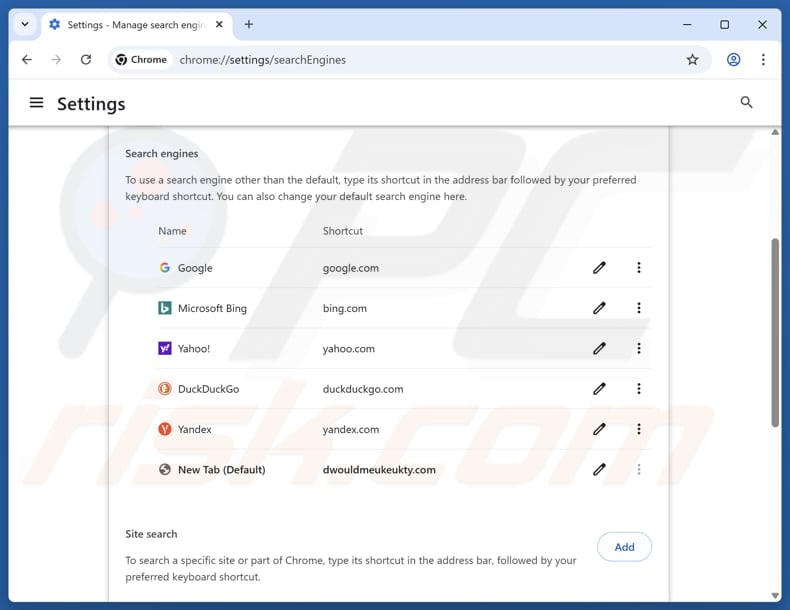Click the scrollbar up arrow
This screenshot has height=610, width=790.
[x=775, y=132]
